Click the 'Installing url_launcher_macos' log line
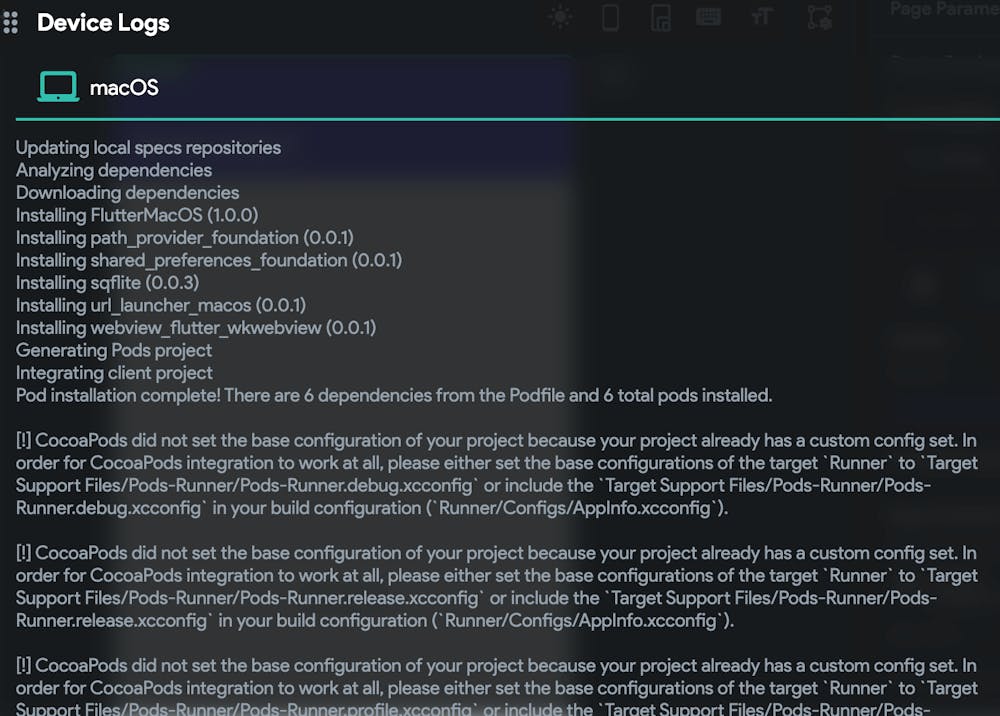 click(160, 305)
